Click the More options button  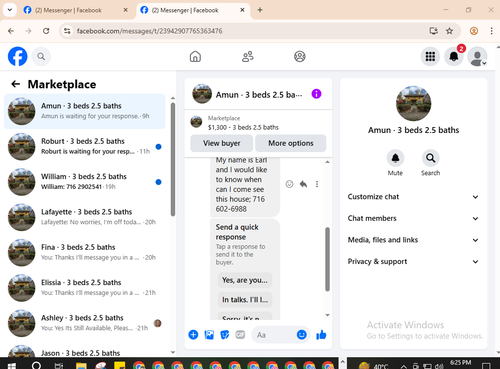click(x=291, y=143)
